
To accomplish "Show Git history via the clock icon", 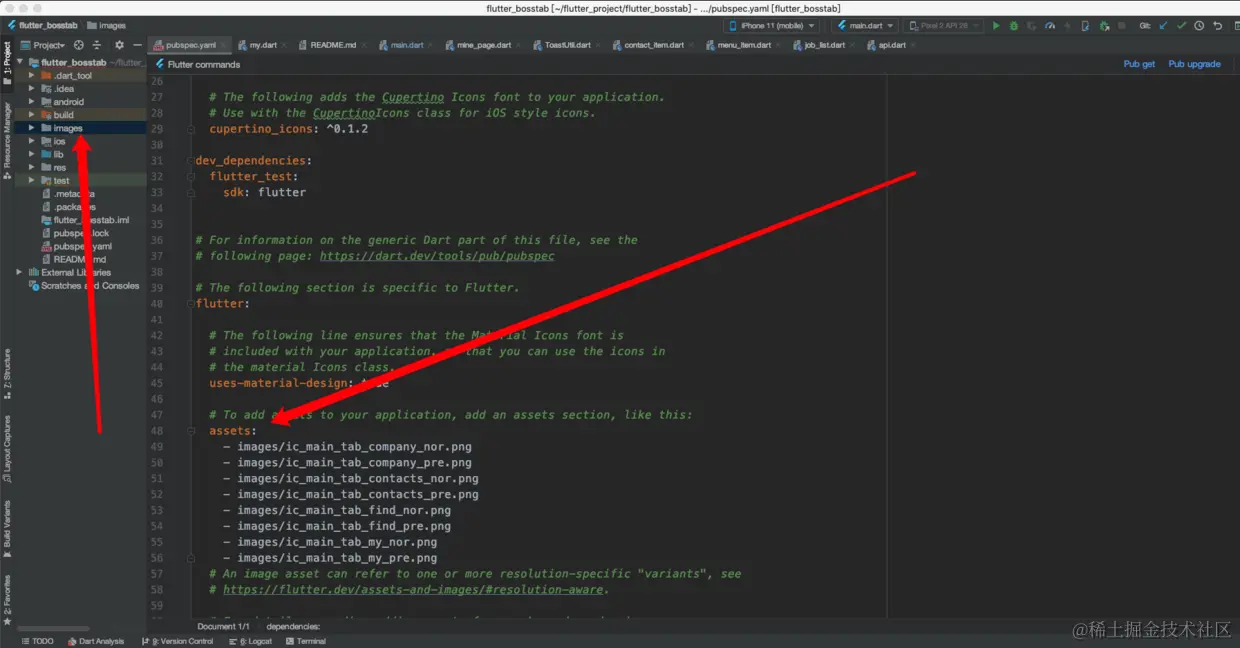I will (1200, 26).
